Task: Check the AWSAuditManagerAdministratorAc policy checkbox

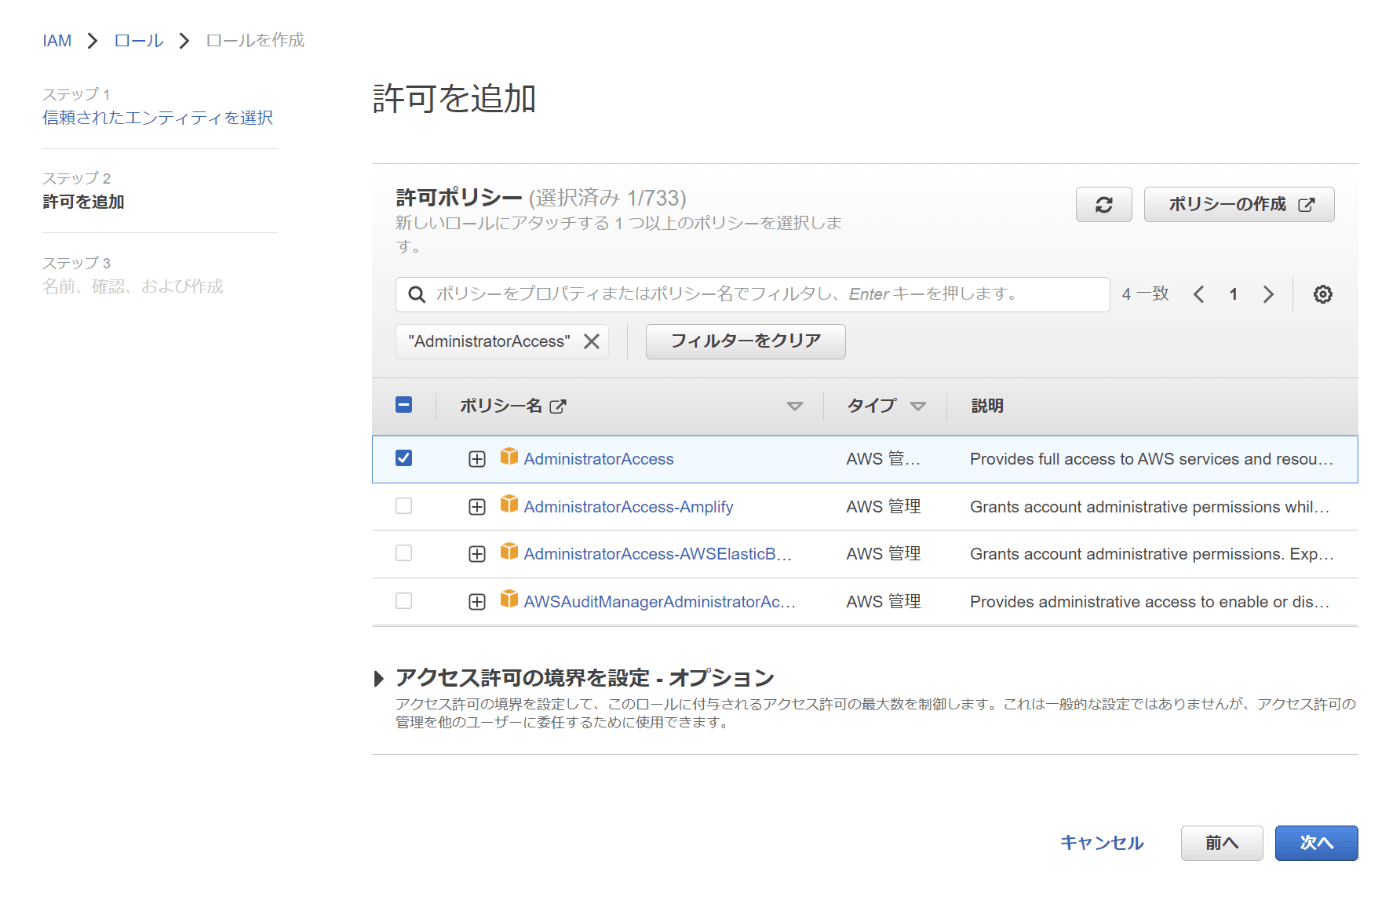Action: [x=404, y=601]
